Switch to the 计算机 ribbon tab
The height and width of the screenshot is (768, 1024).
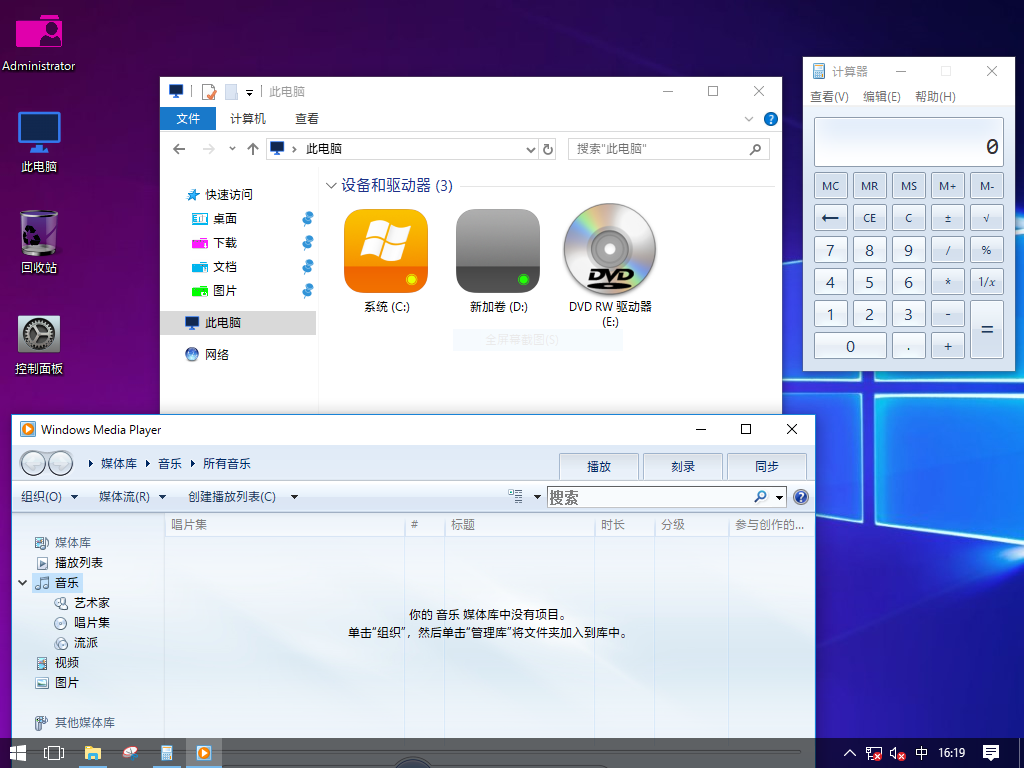pyautogui.click(x=248, y=119)
